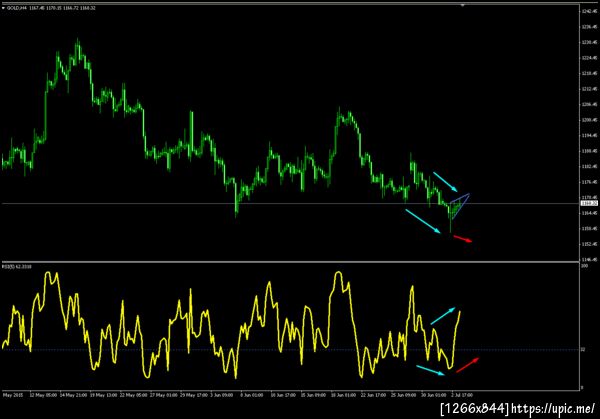Click the chart shift triangle marker at top

tap(463, 5)
